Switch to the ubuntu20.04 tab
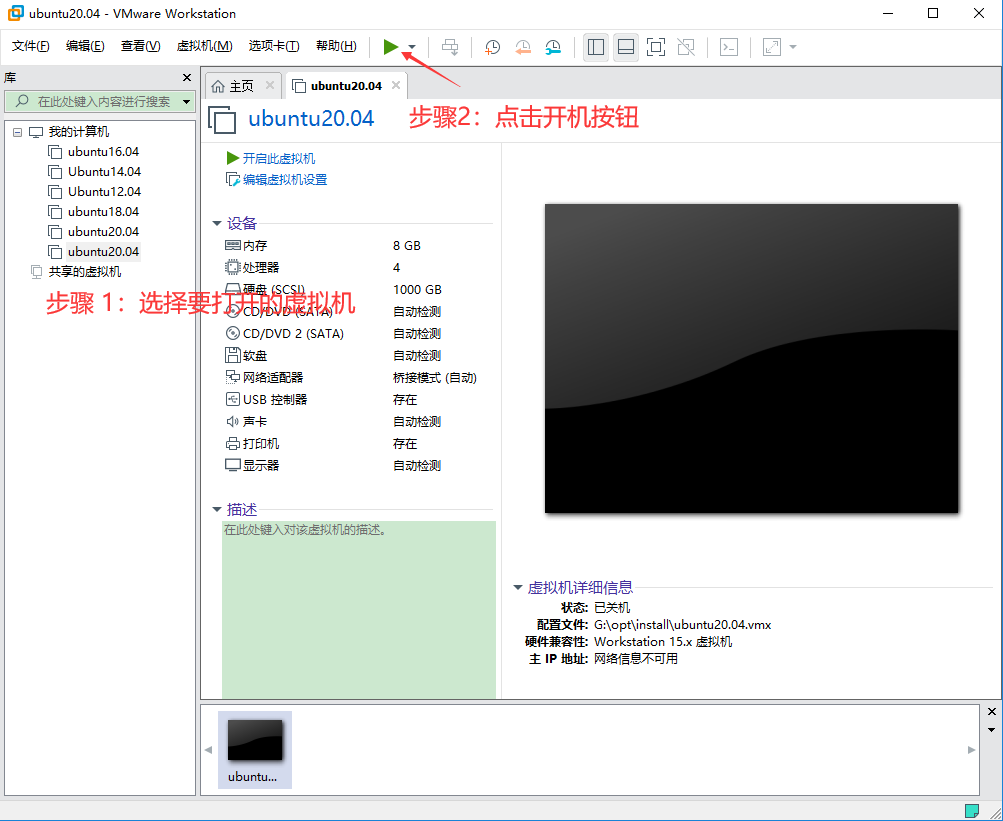The height and width of the screenshot is (821, 1003). point(346,86)
